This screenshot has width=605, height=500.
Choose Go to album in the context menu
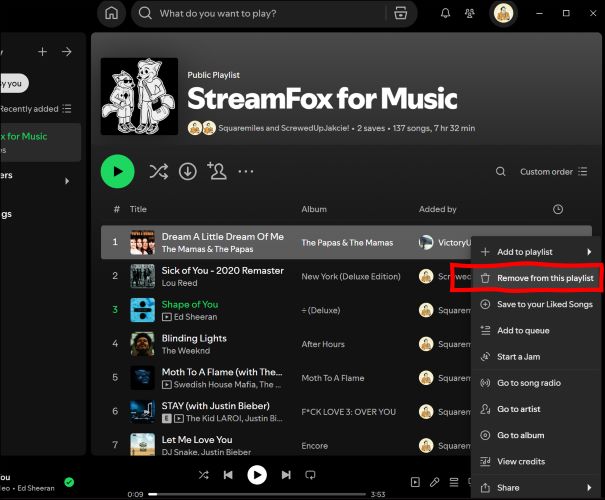coord(536,435)
